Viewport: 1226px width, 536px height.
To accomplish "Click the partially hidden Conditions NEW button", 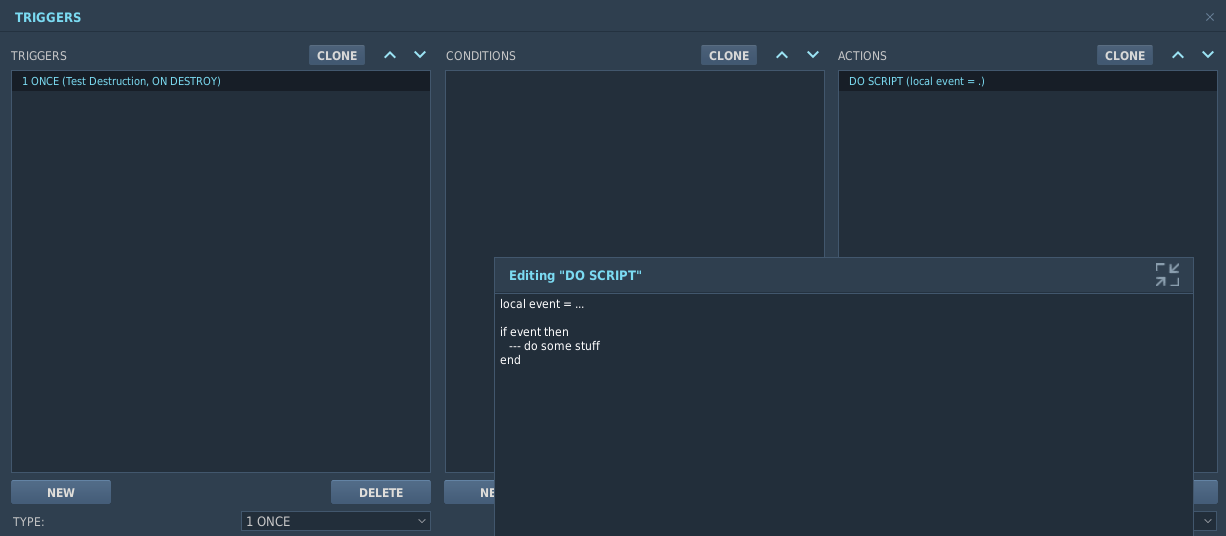I will click(x=470, y=492).
